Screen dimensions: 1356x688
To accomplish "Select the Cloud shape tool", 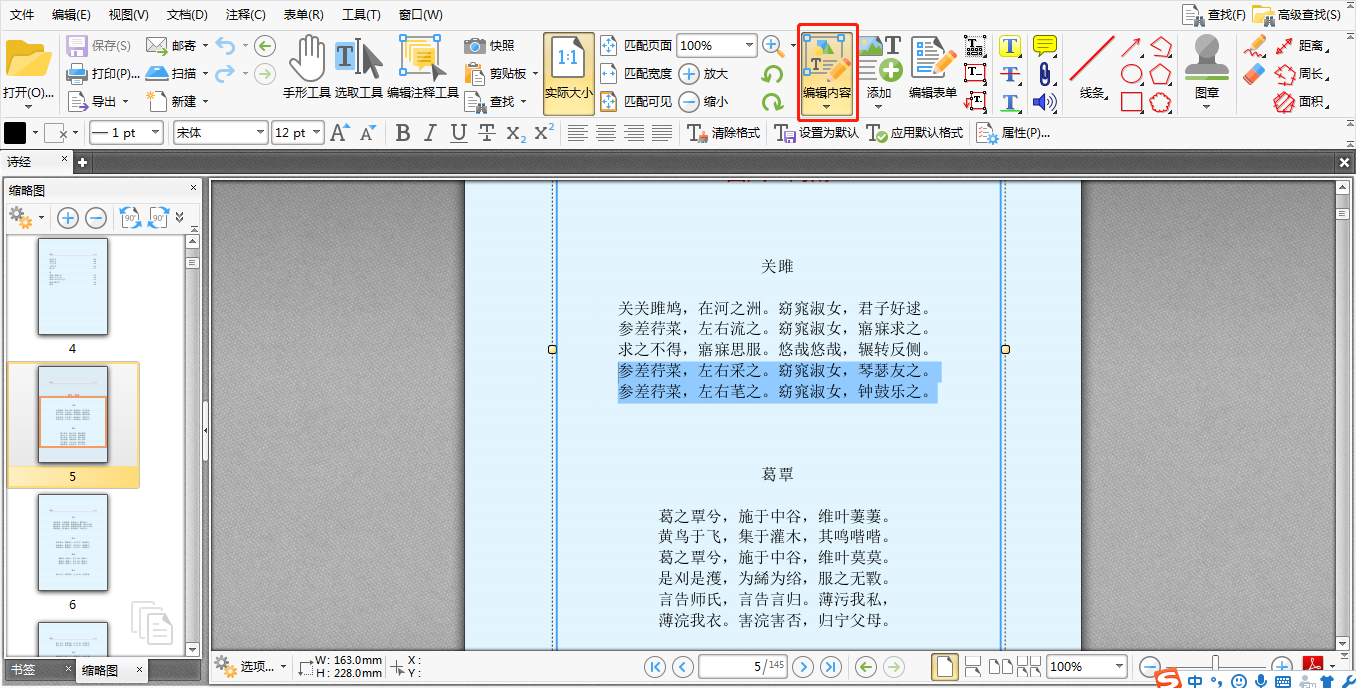I will pyautogui.click(x=1160, y=102).
